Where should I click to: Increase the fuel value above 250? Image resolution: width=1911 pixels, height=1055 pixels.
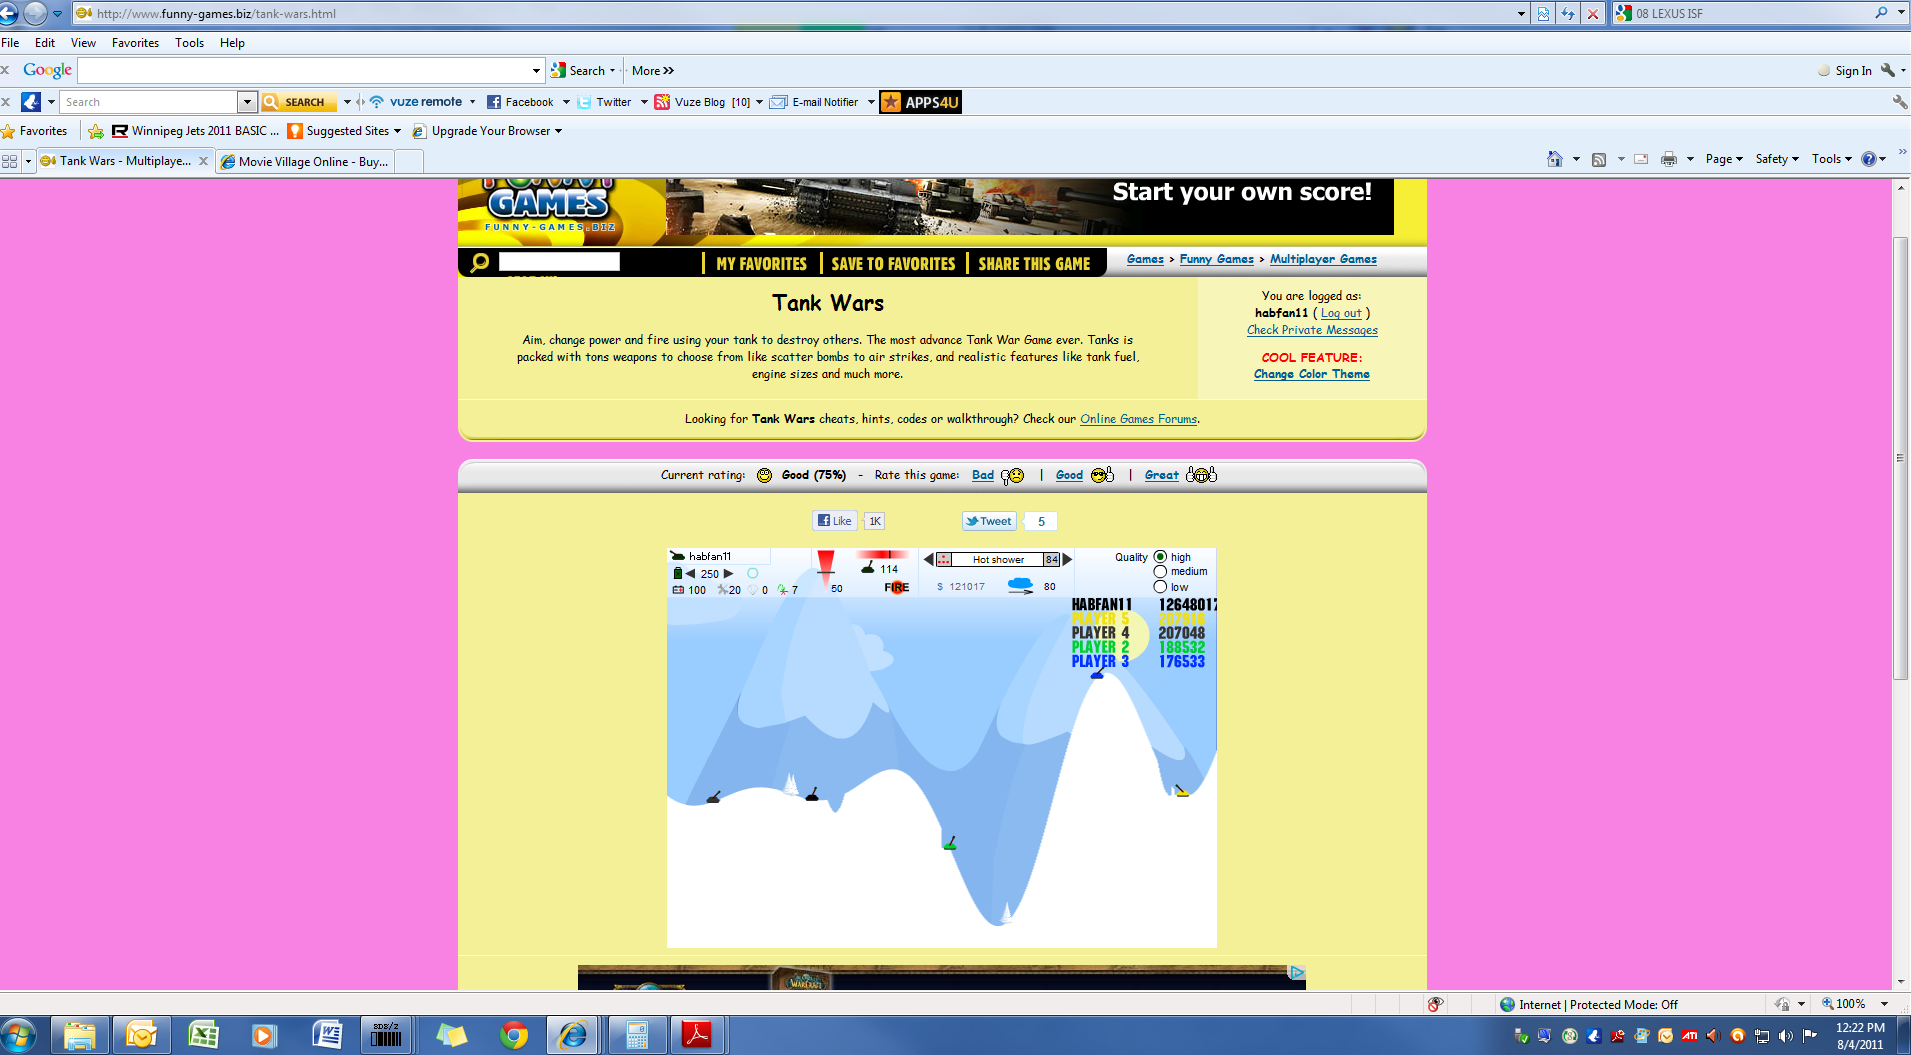(x=729, y=574)
